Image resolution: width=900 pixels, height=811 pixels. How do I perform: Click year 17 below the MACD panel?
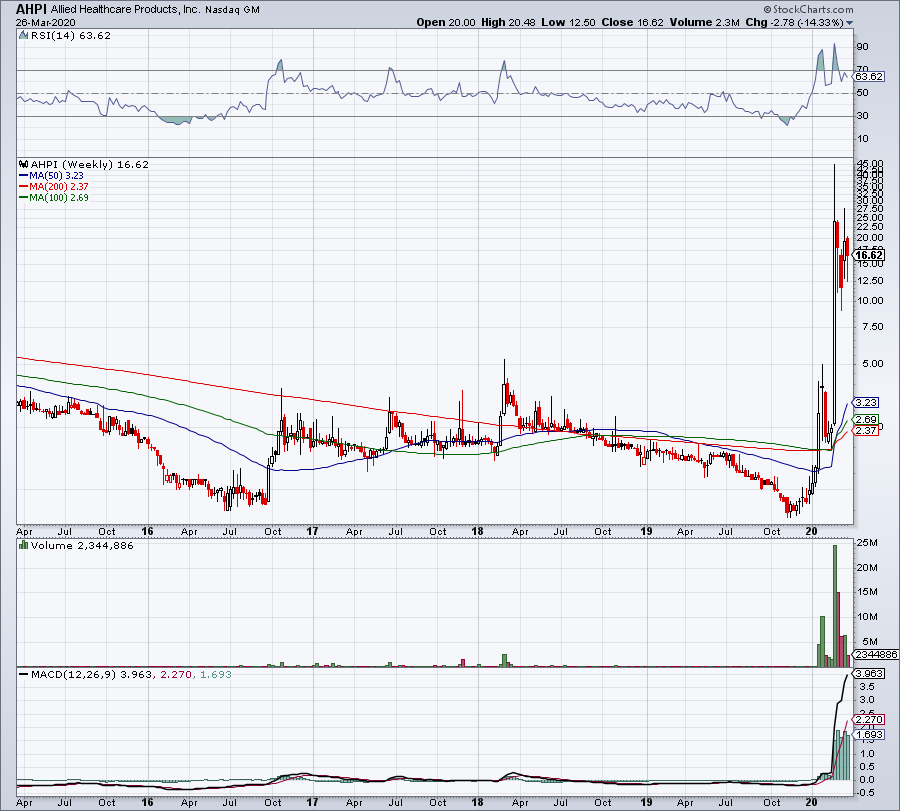[x=312, y=802]
